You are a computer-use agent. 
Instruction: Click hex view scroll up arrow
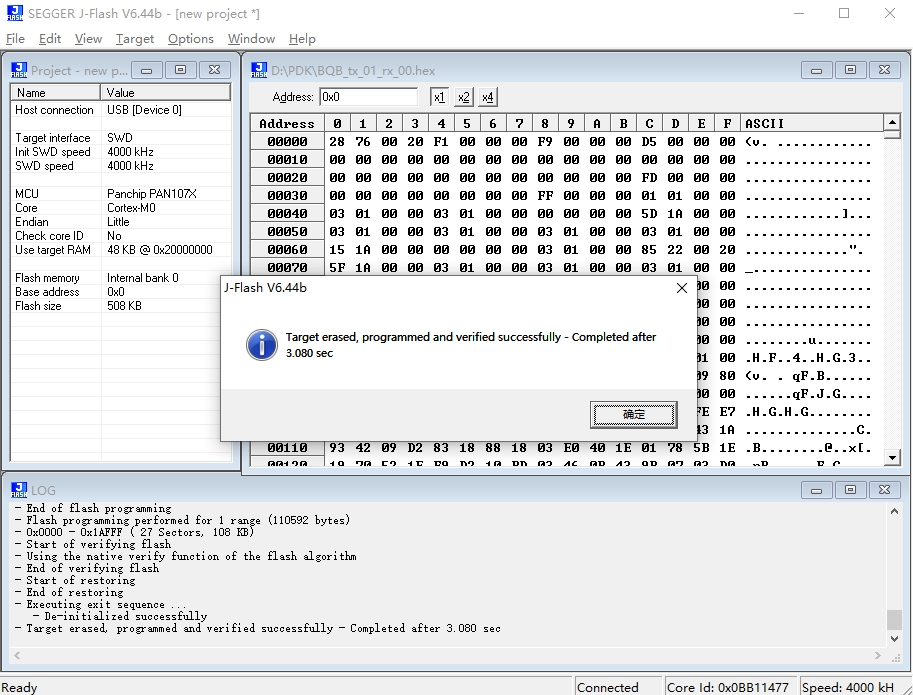click(x=892, y=122)
